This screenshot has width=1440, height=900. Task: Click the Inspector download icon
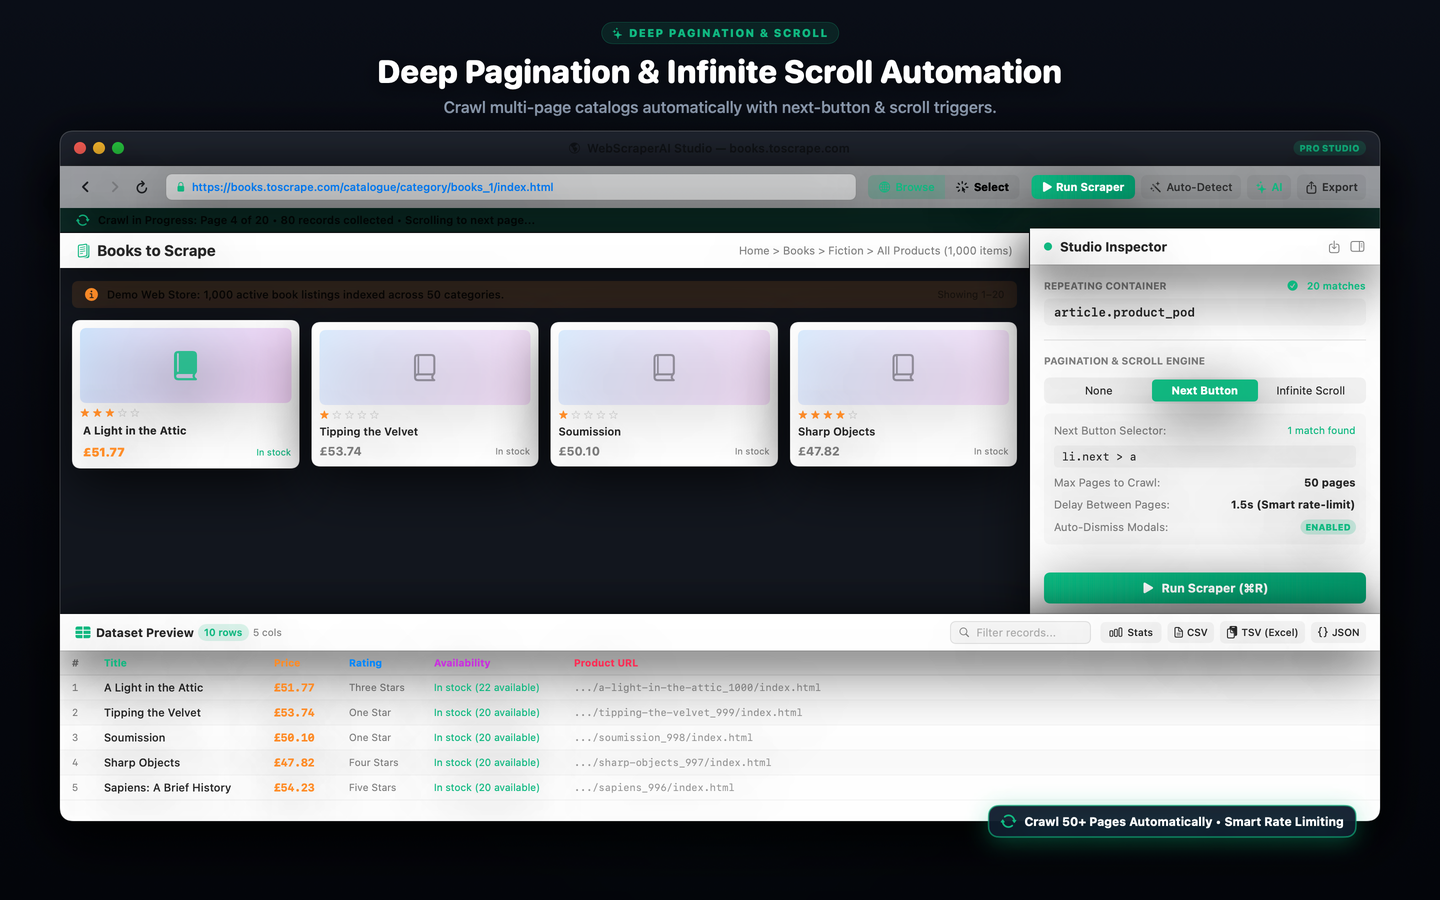(x=1333, y=247)
